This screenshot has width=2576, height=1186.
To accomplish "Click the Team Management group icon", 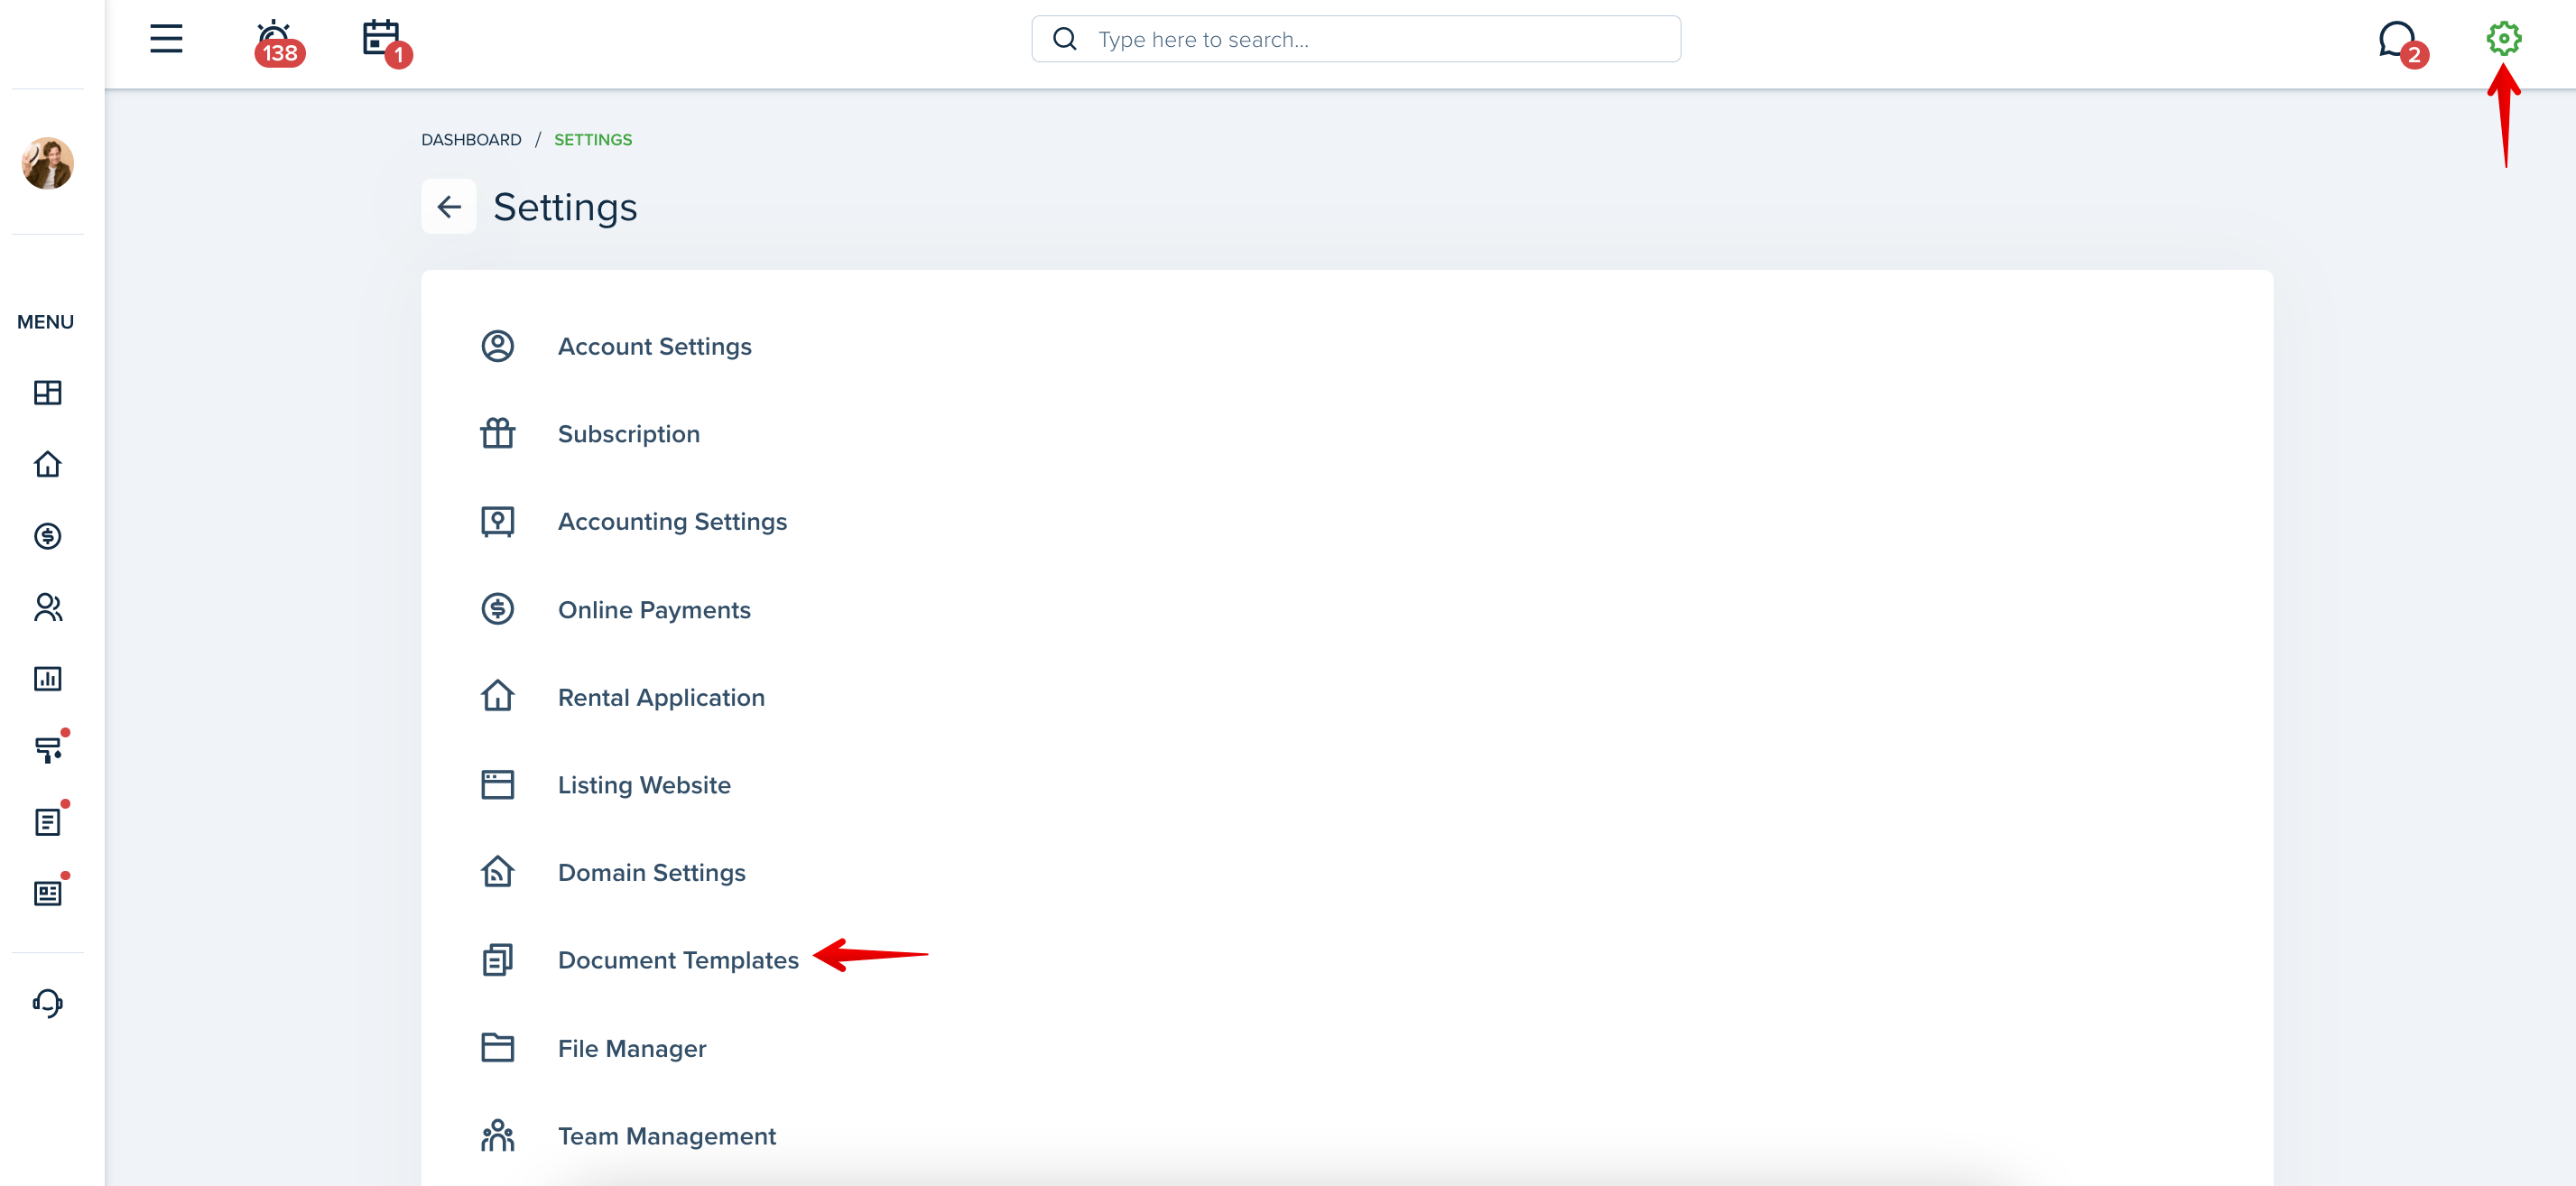I will [x=498, y=1135].
